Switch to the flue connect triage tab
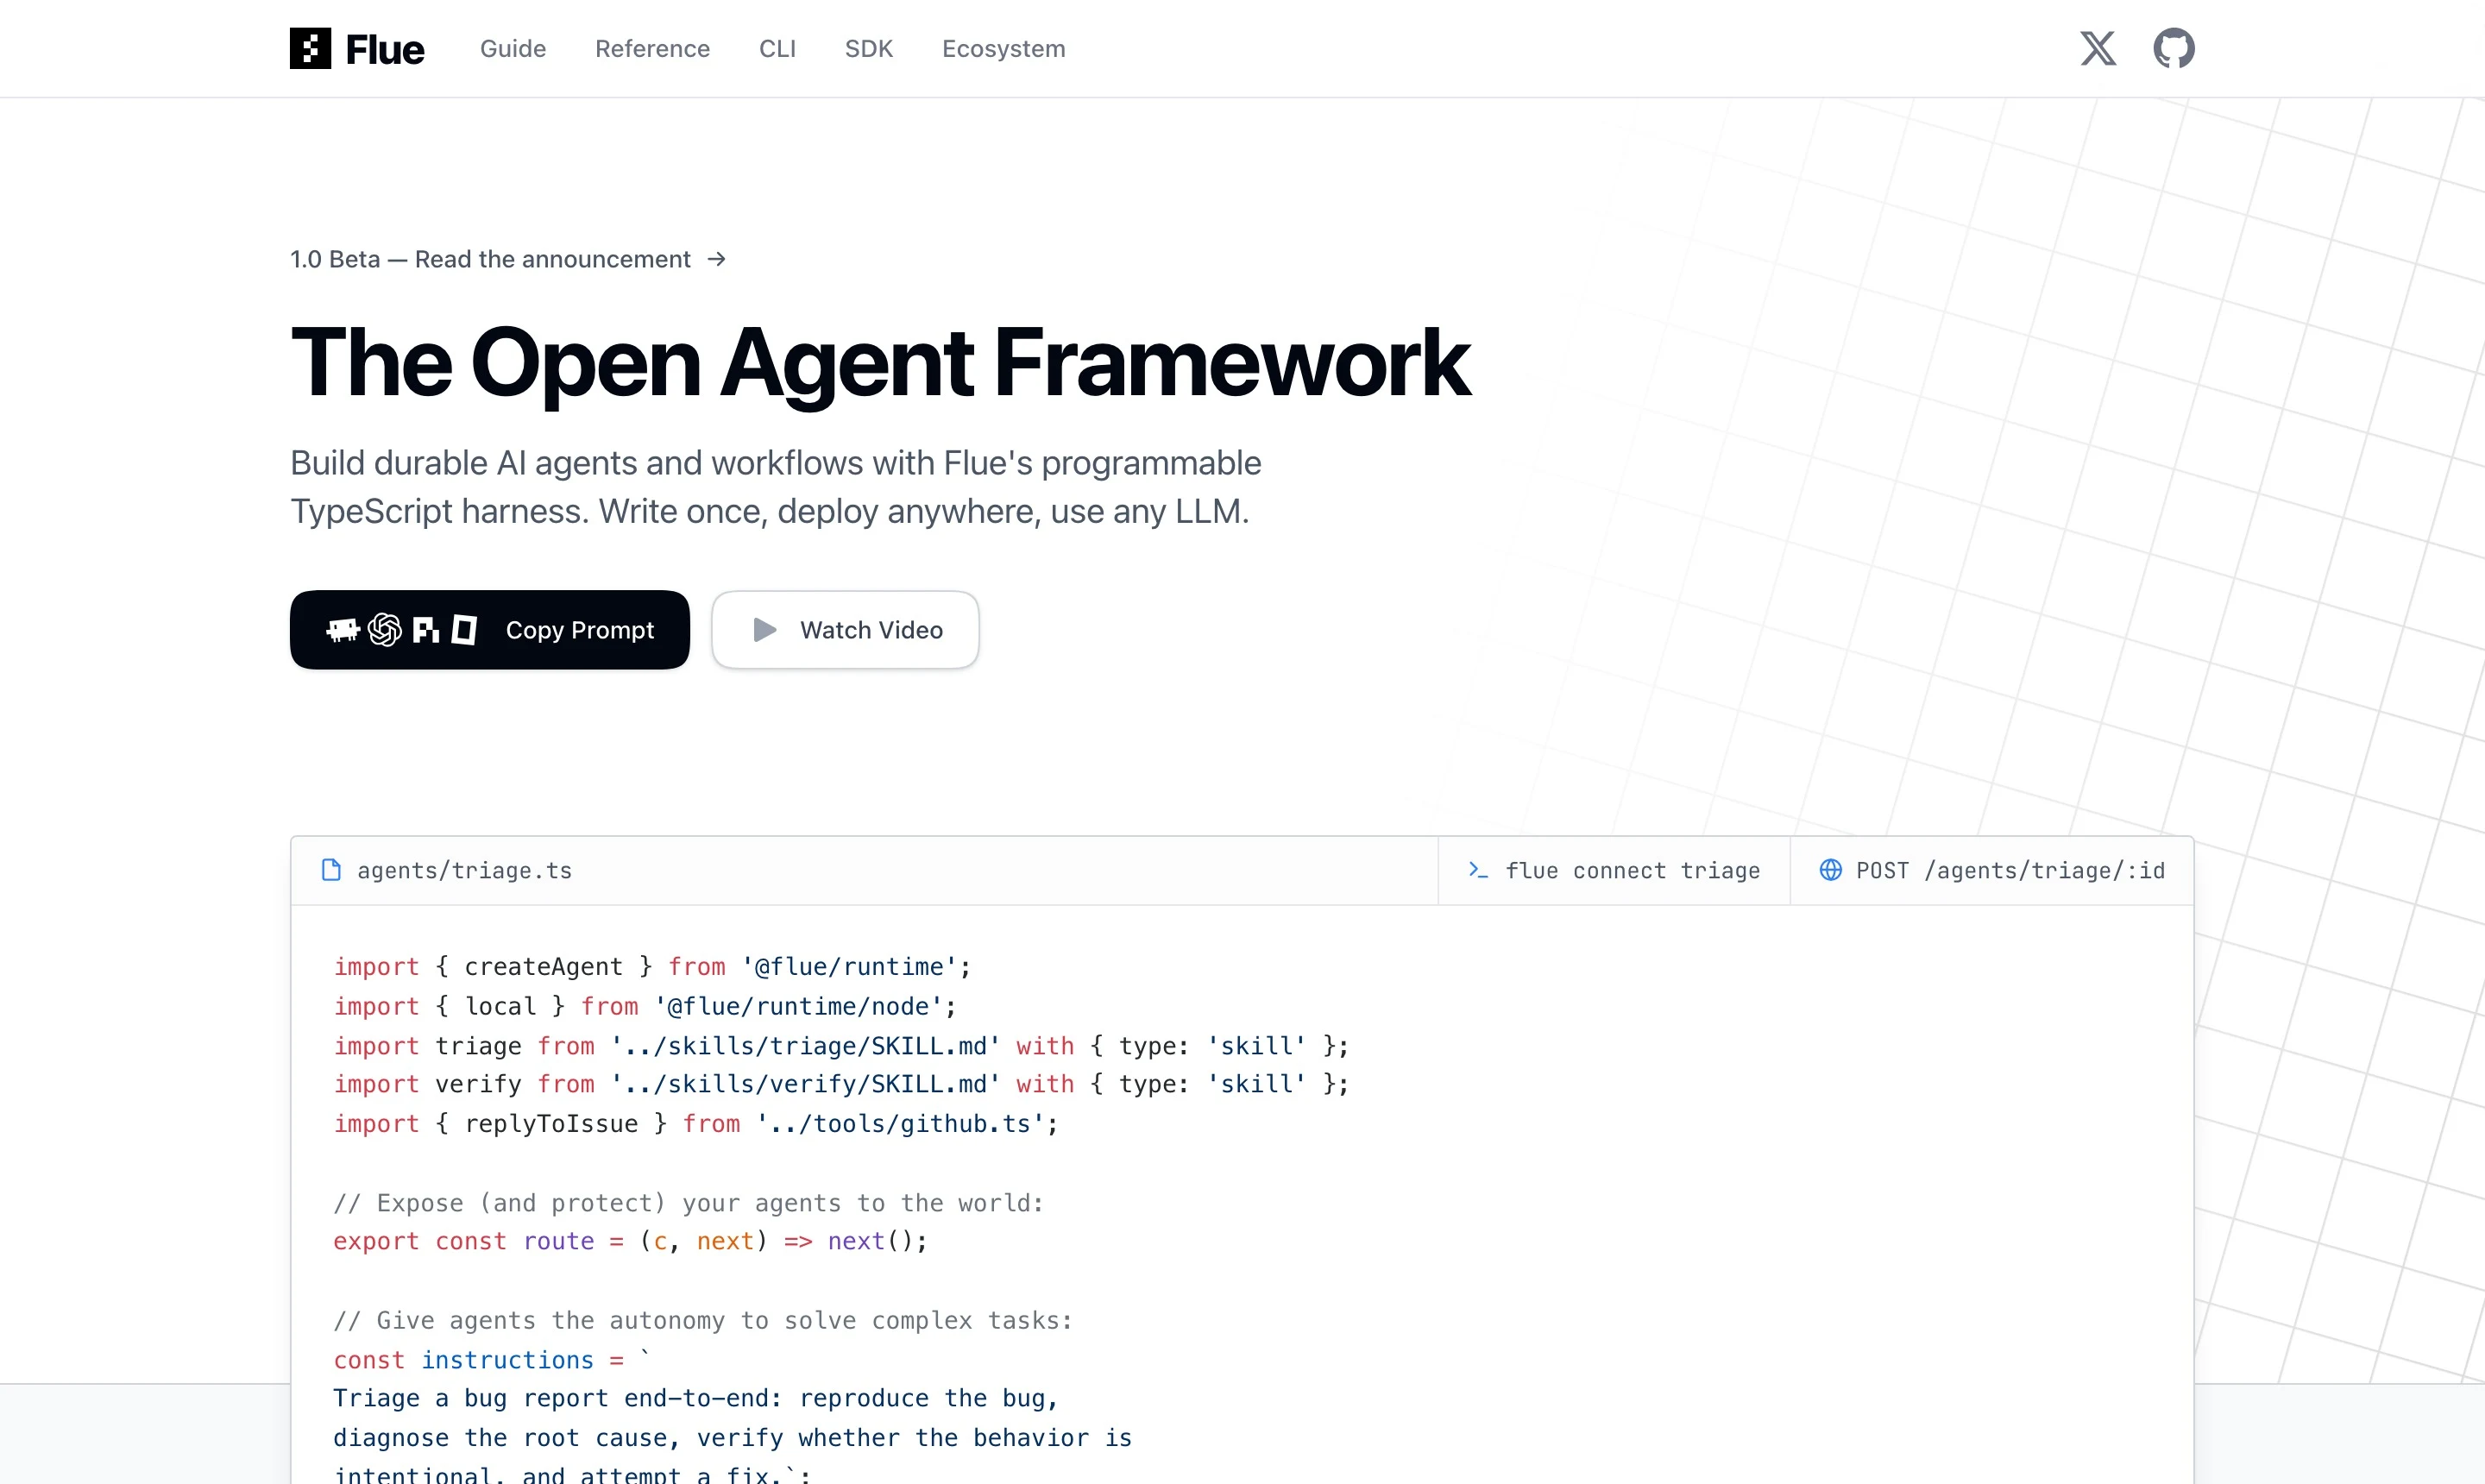The image size is (2485, 1484). pos(1614,871)
